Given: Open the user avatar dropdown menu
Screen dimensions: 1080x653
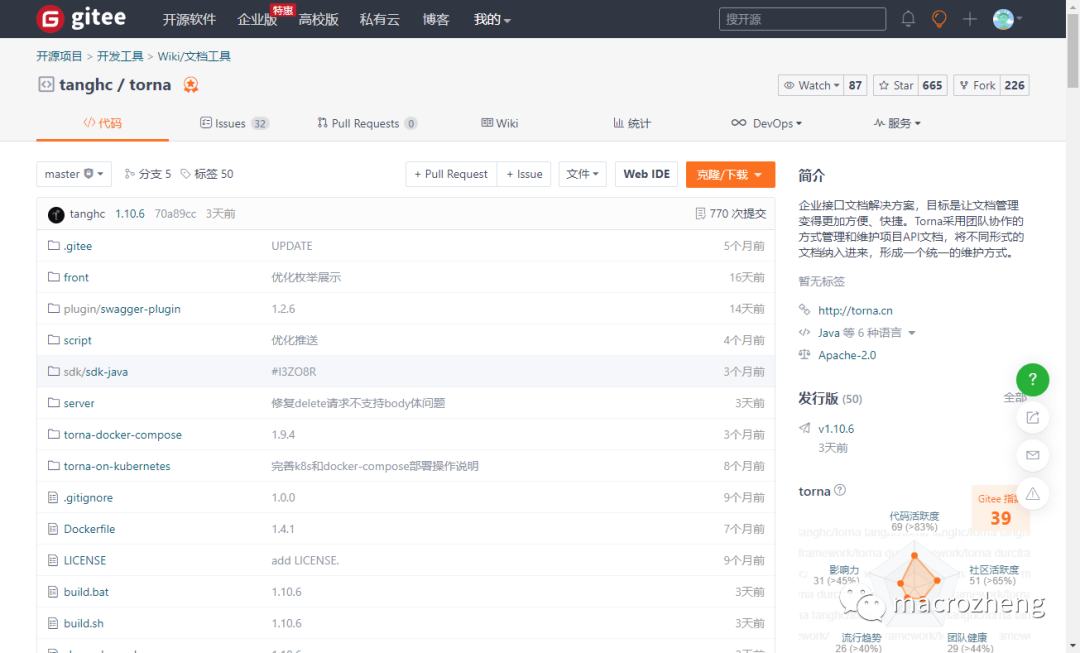Looking at the screenshot, I should tap(1004, 18).
